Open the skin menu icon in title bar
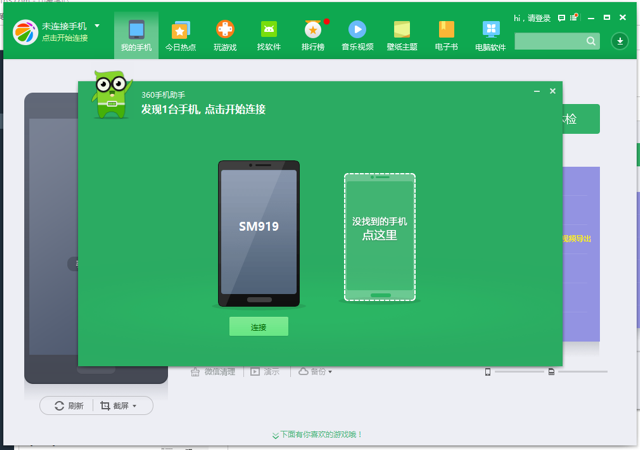The height and width of the screenshot is (450, 640). 574,18
